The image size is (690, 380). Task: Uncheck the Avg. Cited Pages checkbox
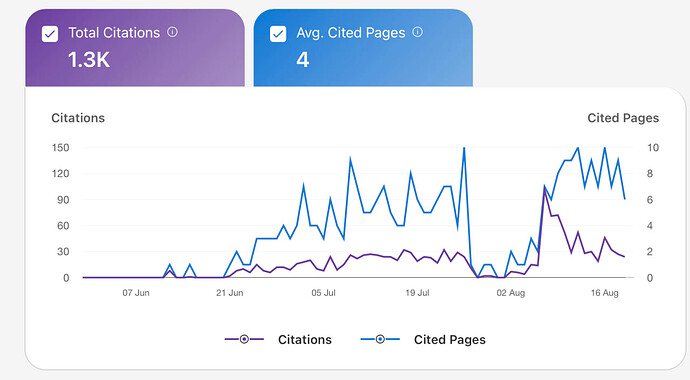(278, 34)
